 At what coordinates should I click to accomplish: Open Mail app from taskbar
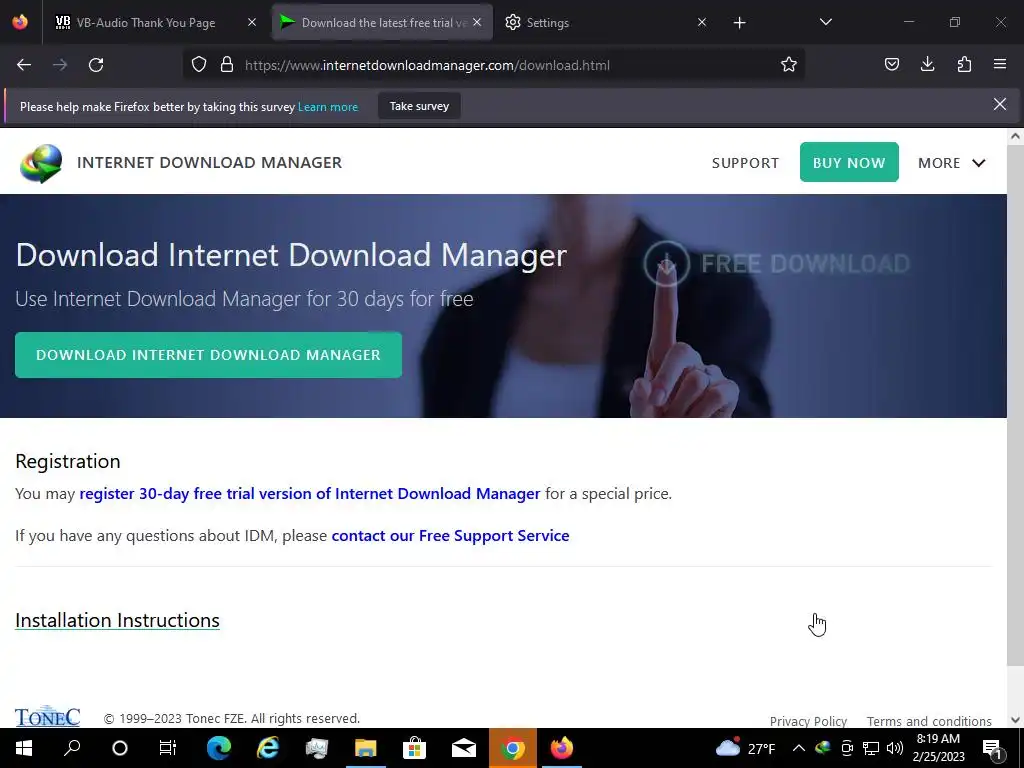464,748
